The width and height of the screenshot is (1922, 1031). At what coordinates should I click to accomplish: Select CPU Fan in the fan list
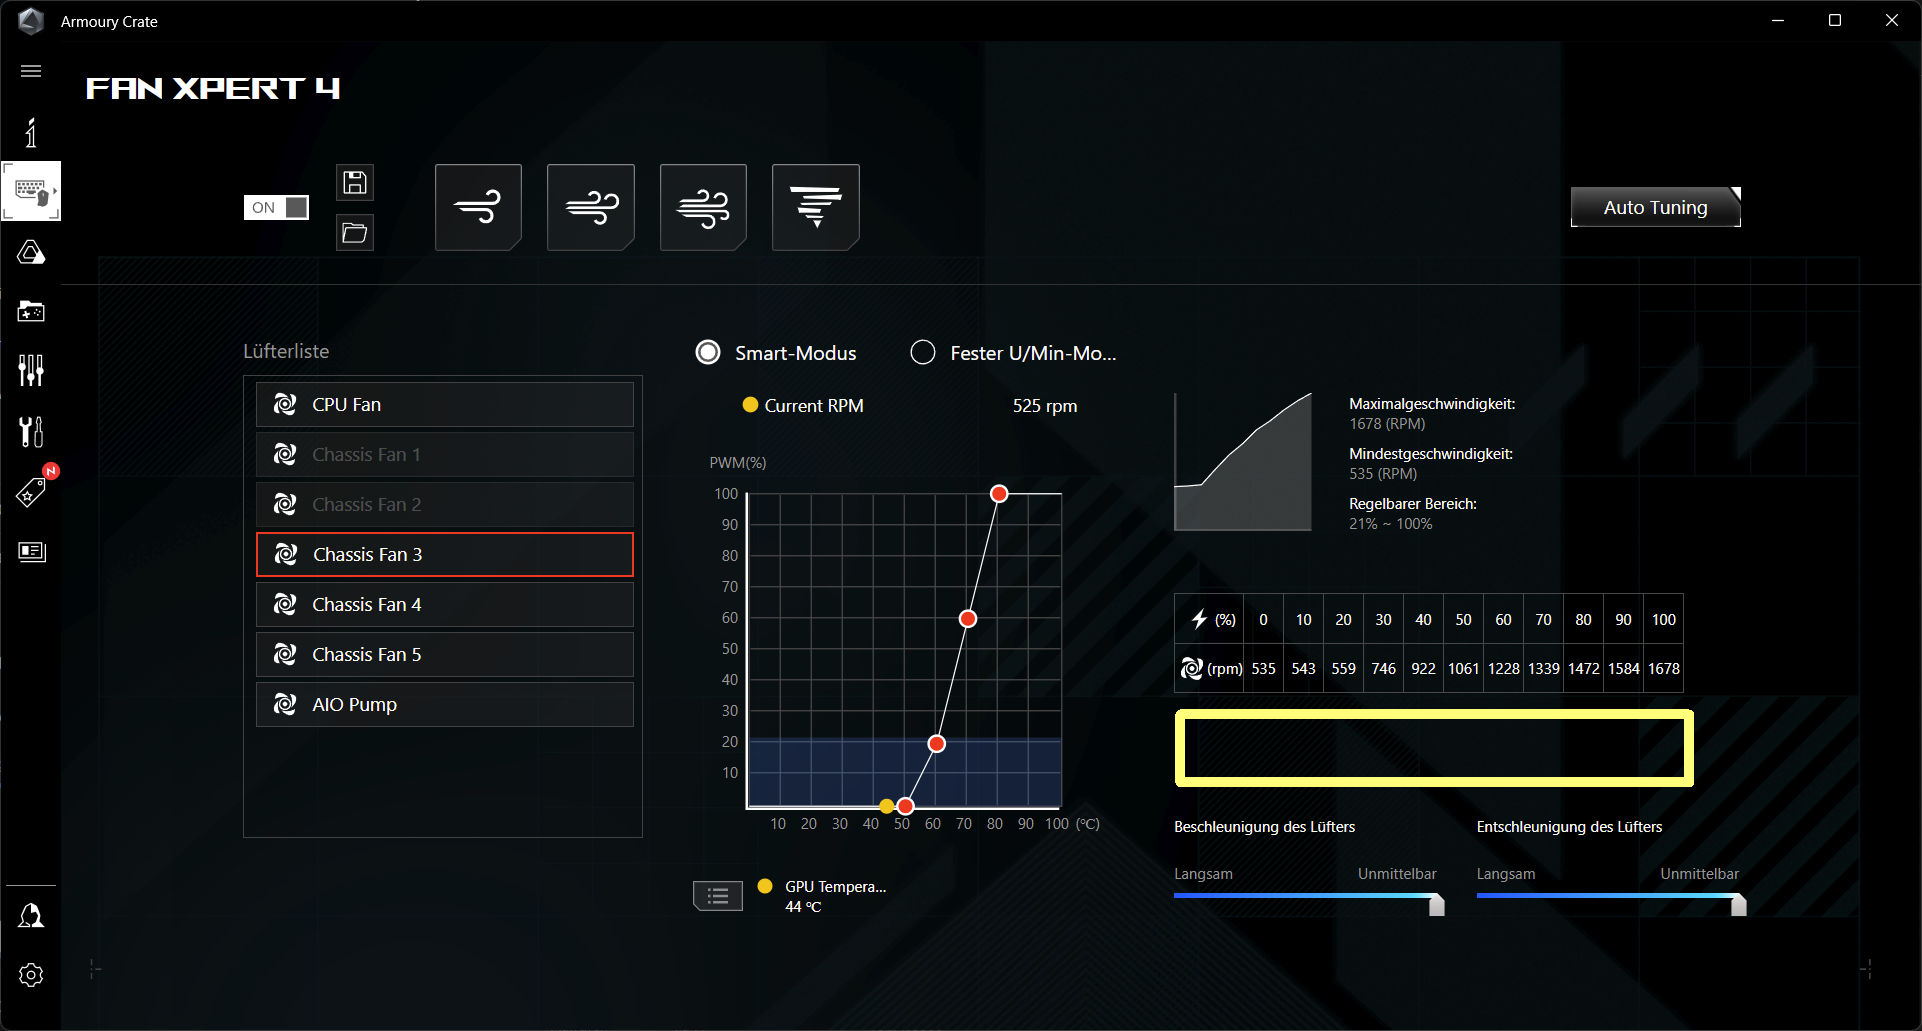click(x=445, y=404)
